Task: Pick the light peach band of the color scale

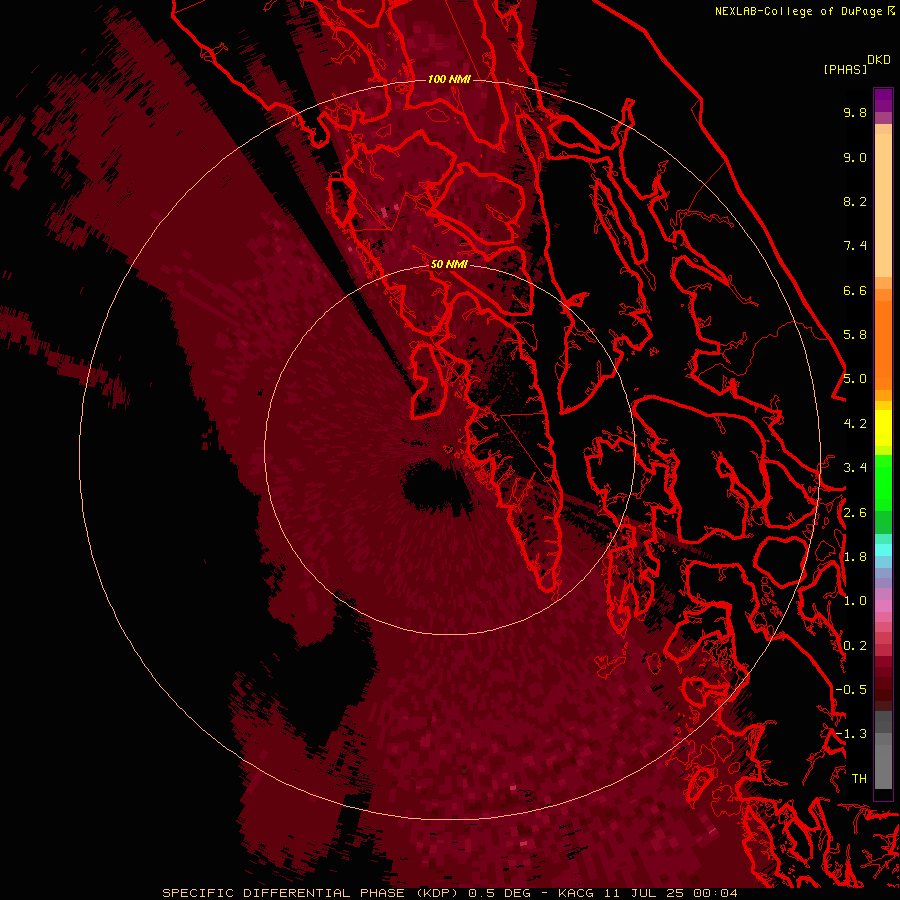Action: (883, 205)
